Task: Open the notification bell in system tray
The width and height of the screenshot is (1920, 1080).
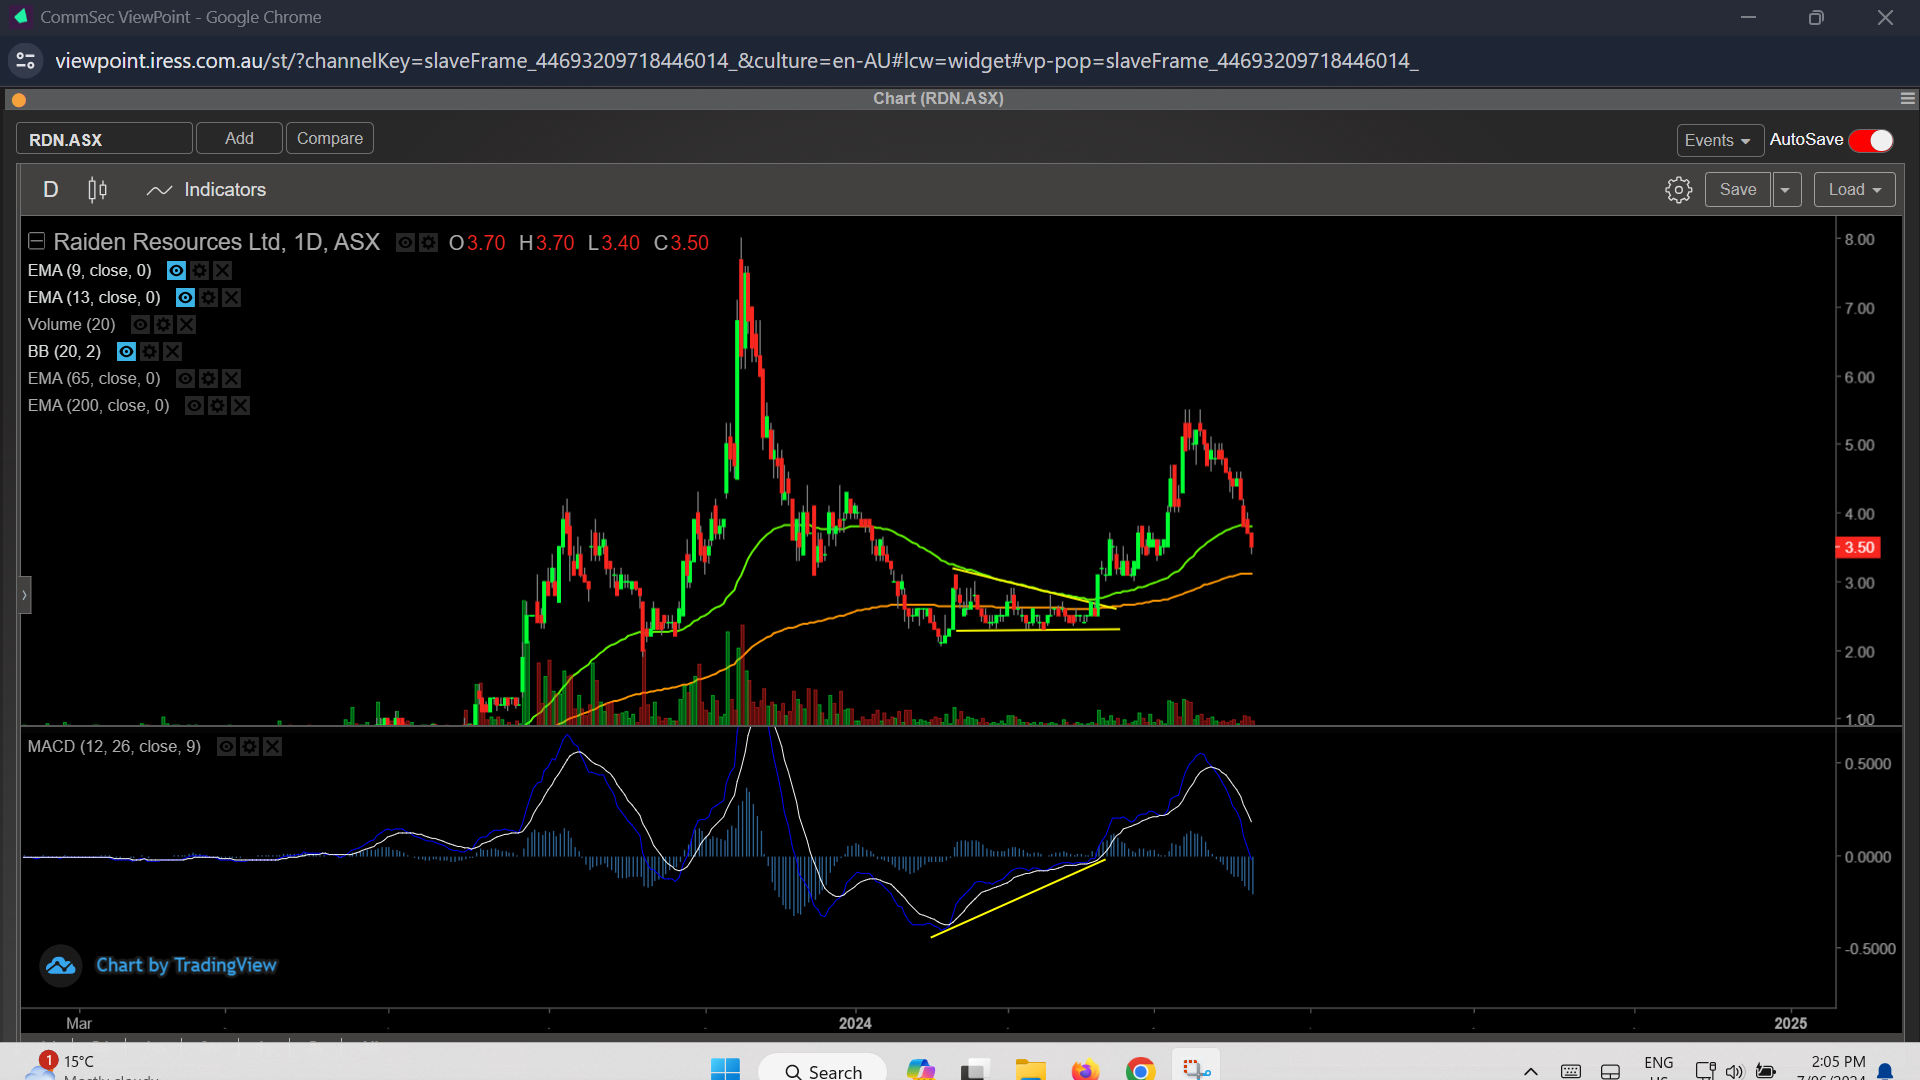Action: click(1885, 1071)
